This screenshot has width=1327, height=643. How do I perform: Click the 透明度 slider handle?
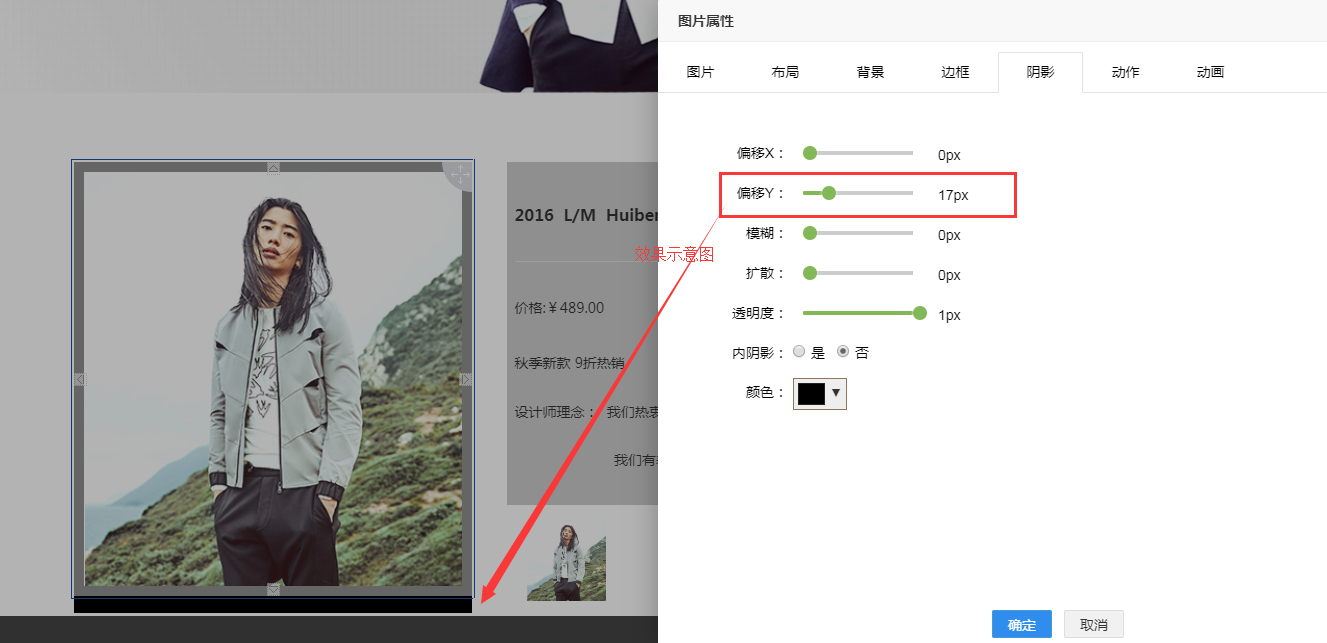[x=920, y=313]
